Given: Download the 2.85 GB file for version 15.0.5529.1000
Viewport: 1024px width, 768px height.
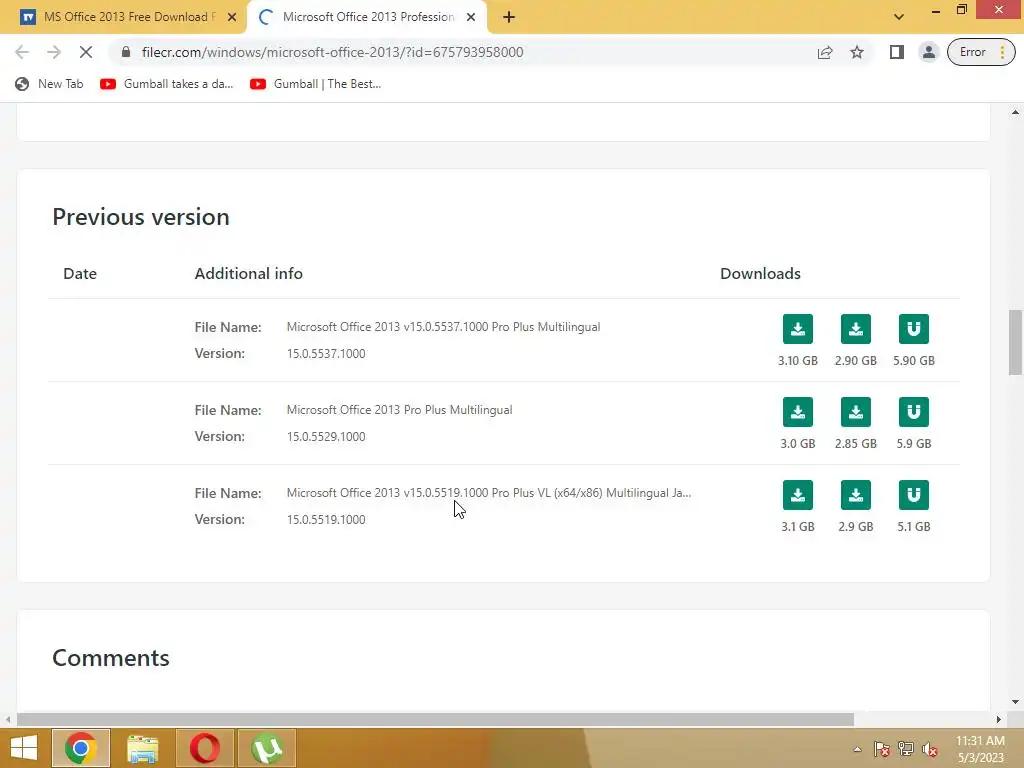Looking at the screenshot, I should coord(856,411).
